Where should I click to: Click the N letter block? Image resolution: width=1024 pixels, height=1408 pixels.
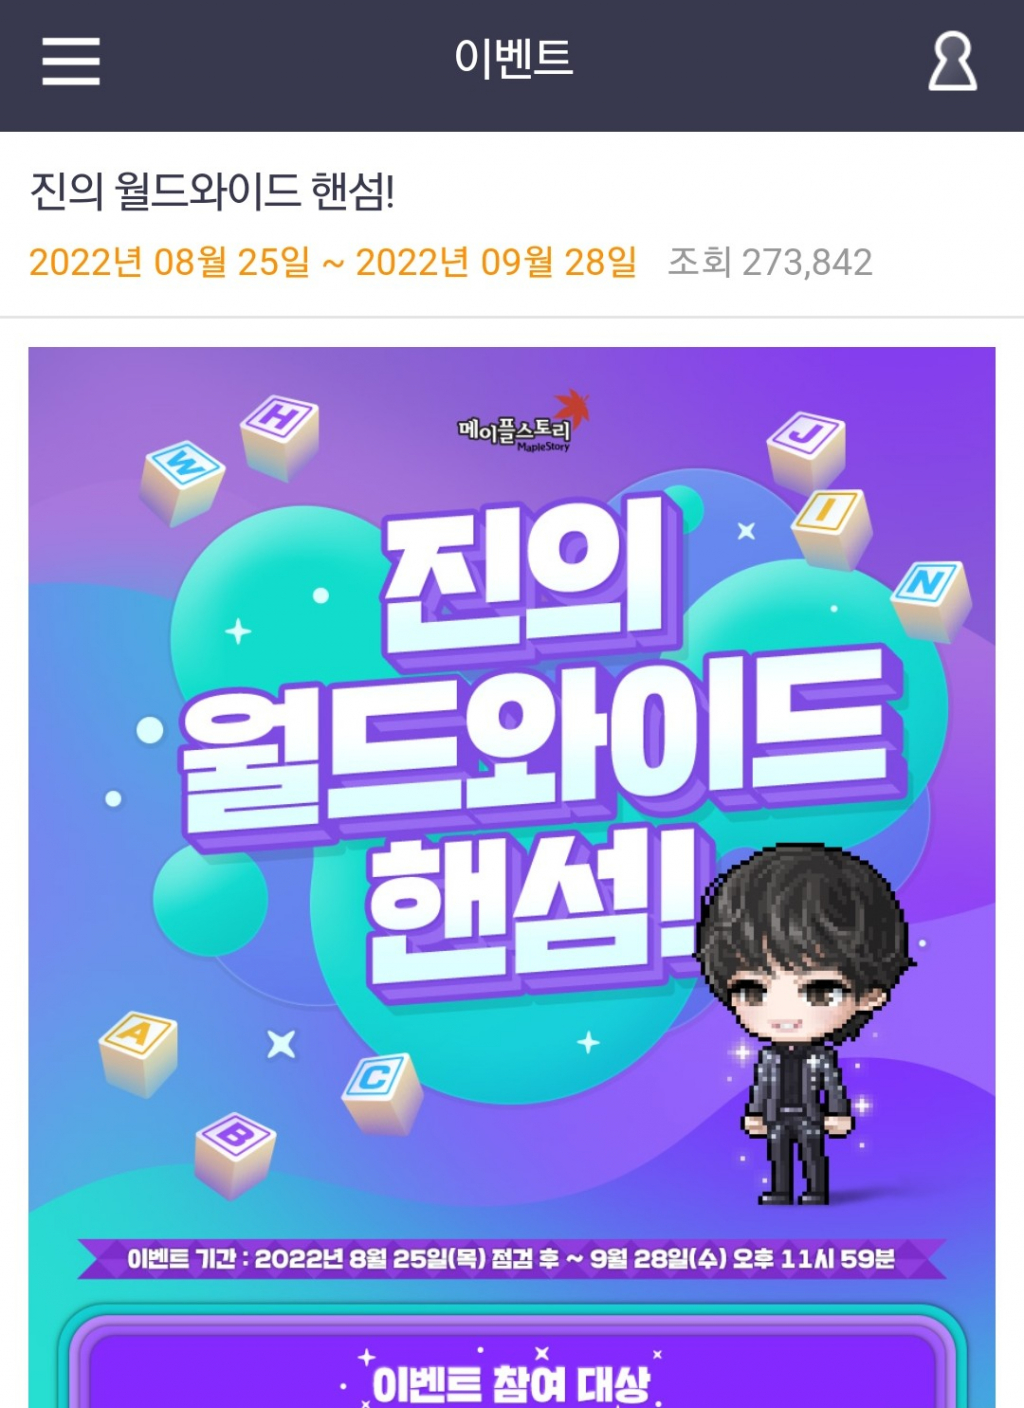point(931,600)
